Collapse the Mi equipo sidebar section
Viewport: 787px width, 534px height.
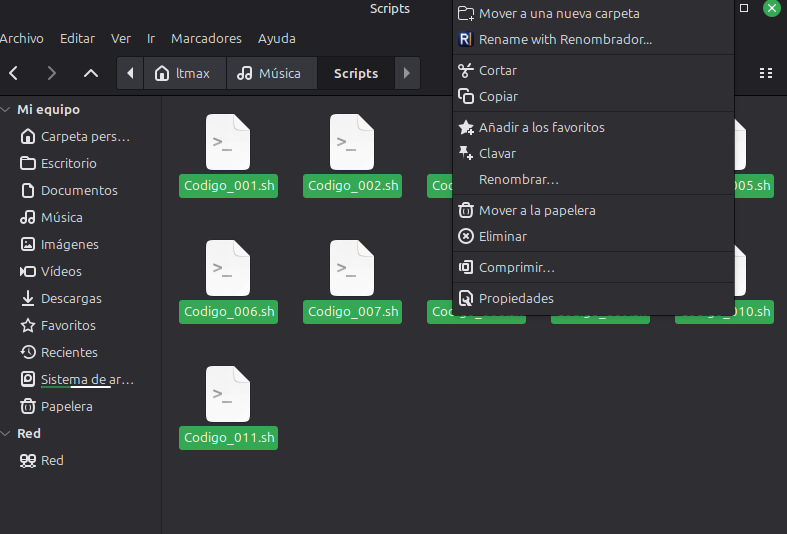point(6,109)
